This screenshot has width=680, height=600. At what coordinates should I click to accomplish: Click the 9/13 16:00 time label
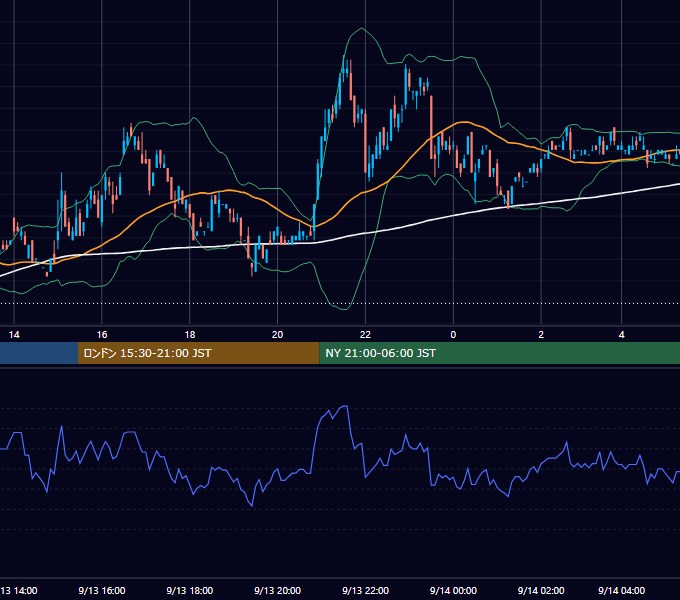(102, 590)
